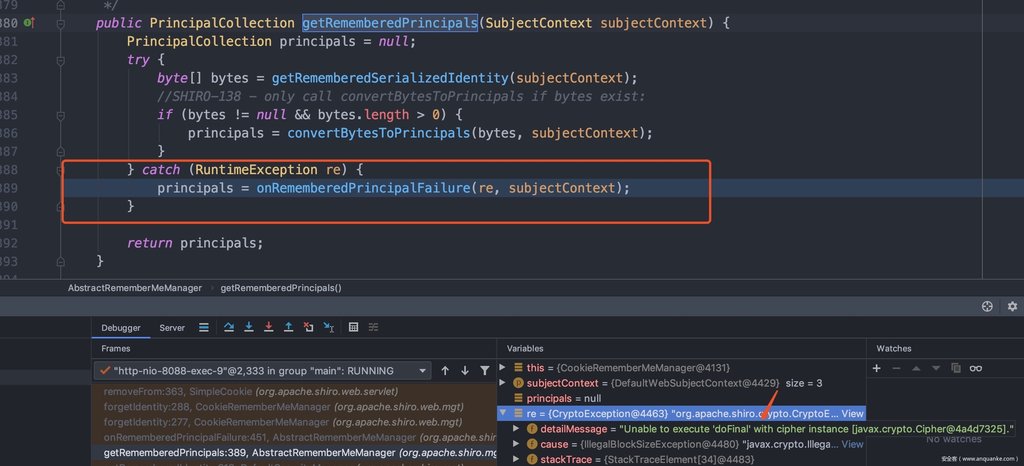
Task: Click View link on the cause variable
Action: tap(852, 444)
